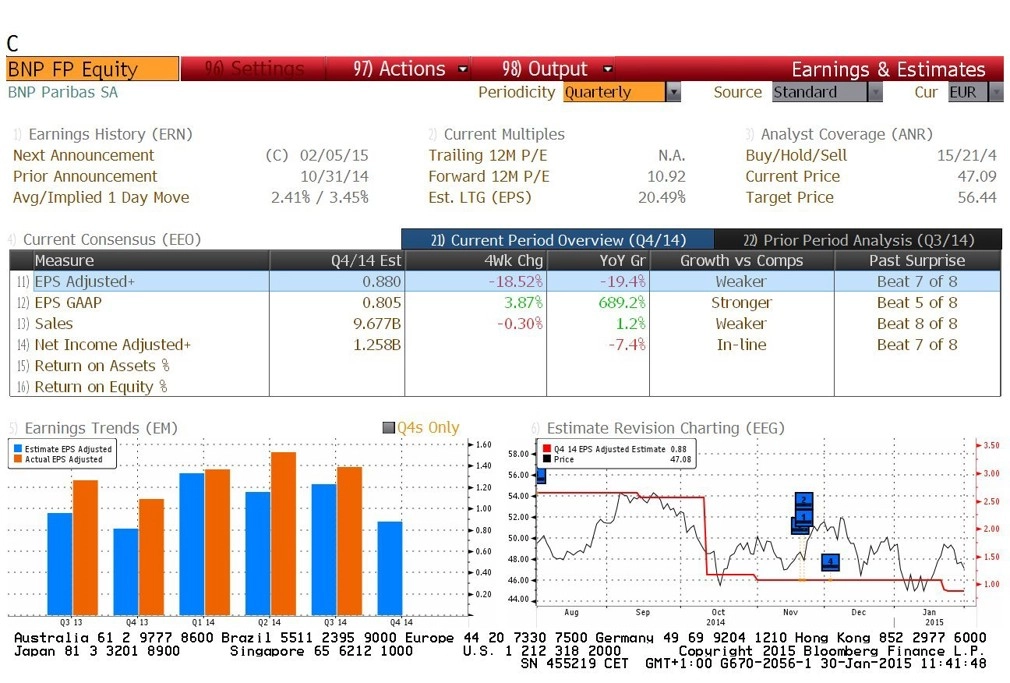Open Estimate Revision Charting (EEG) link
Viewport: 1010px width, 683px height.
point(665,428)
